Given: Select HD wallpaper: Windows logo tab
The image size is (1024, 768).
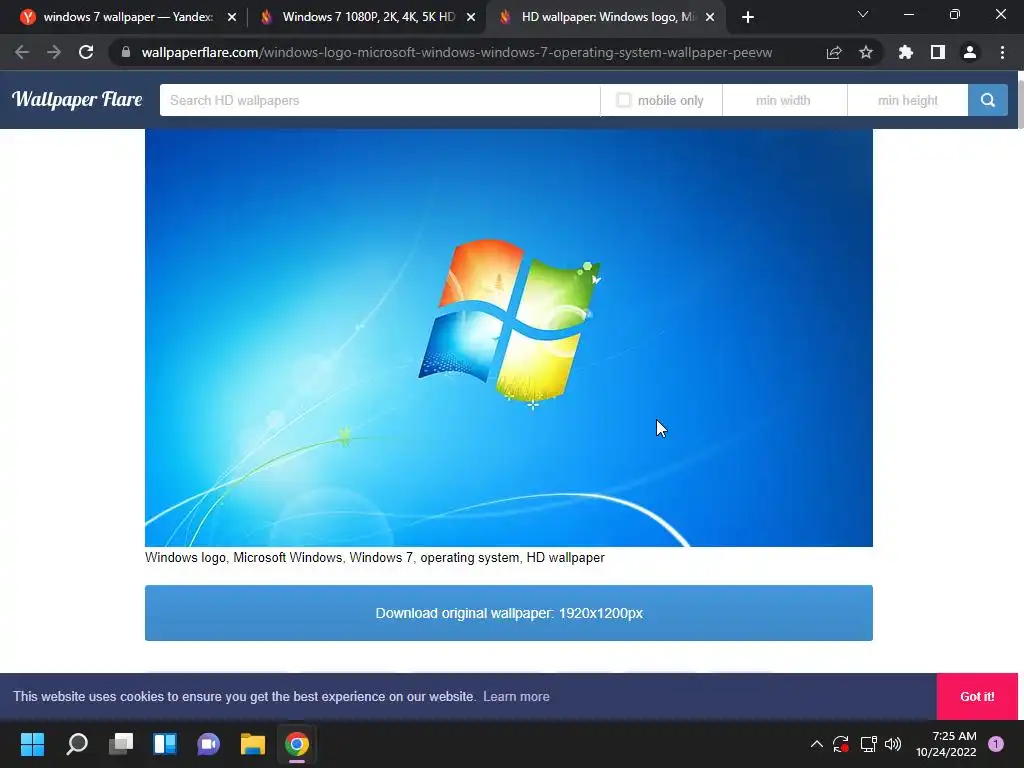Looking at the screenshot, I should tap(609, 17).
